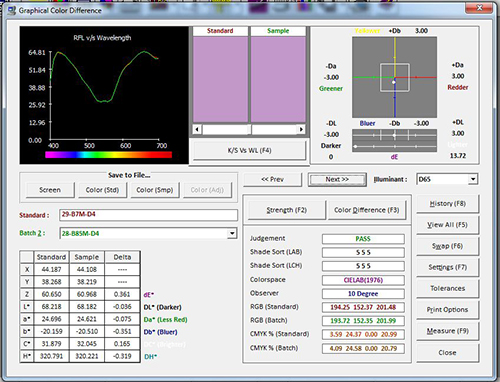
Task: Close the Graphical Color Difference window
Action: 479,8
